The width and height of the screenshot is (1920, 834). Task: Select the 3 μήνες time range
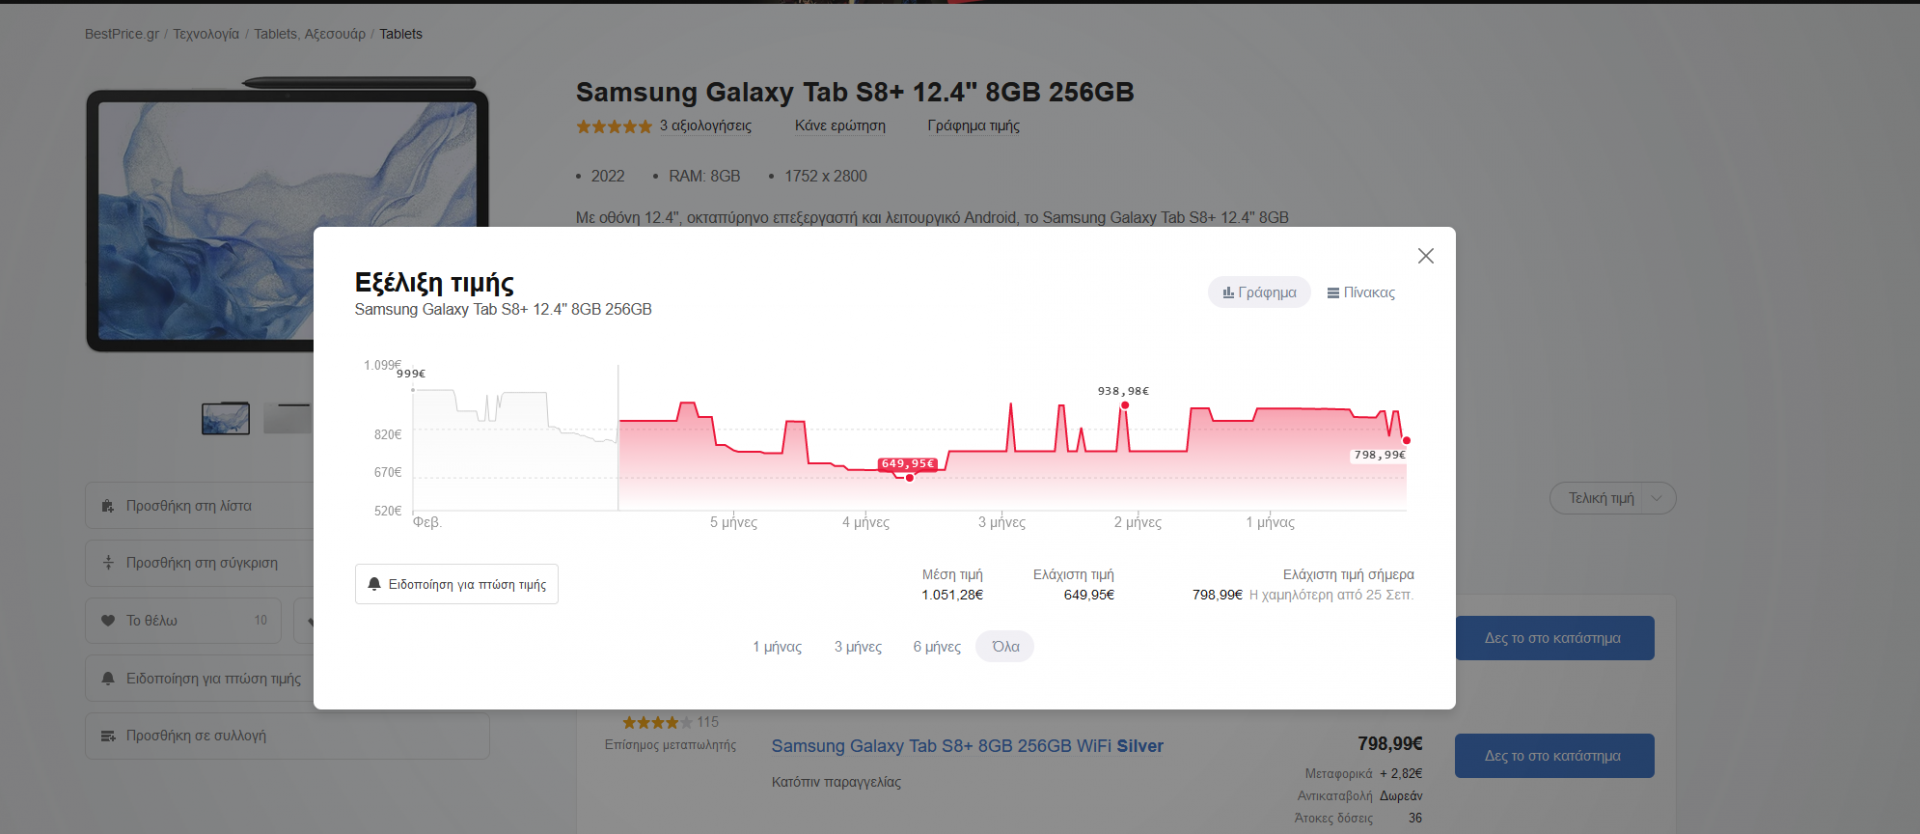click(x=858, y=647)
